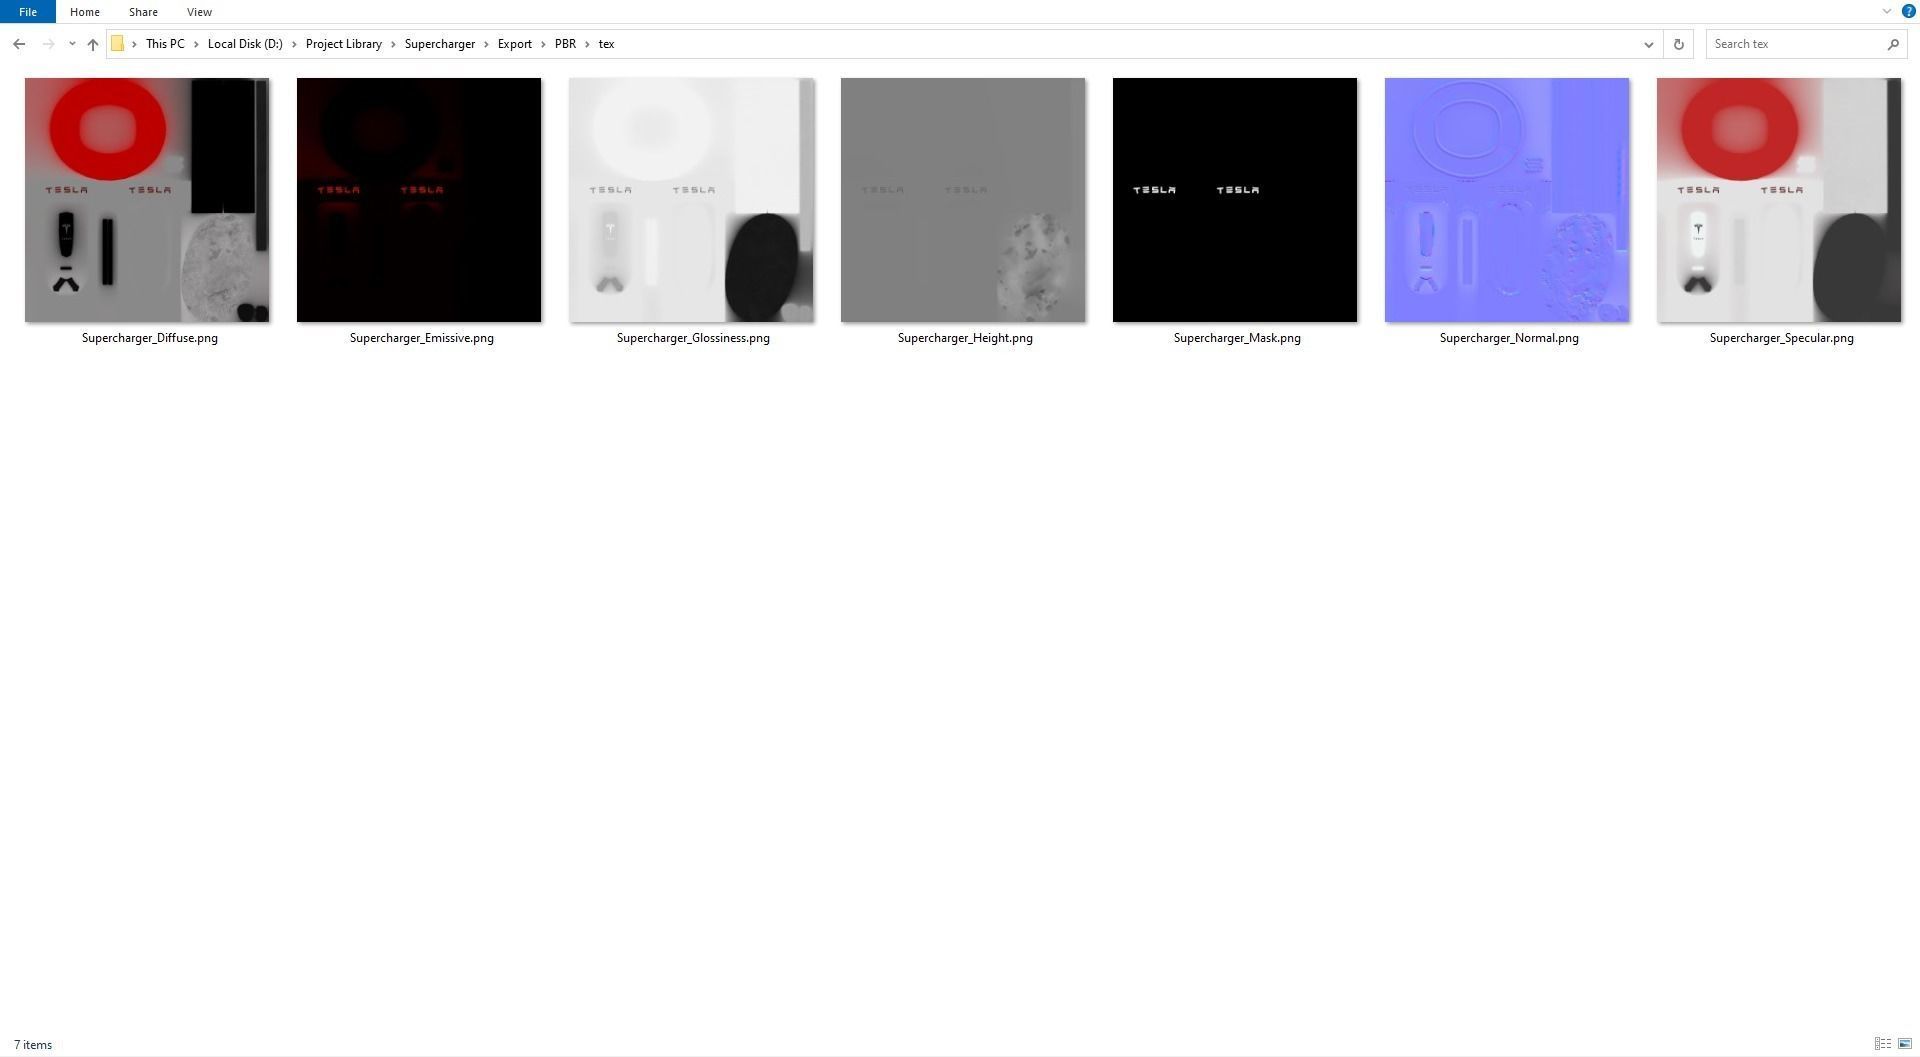Viewport: 1920px width, 1057px height.
Task: Open the Home ribbon tab
Action: tap(85, 12)
